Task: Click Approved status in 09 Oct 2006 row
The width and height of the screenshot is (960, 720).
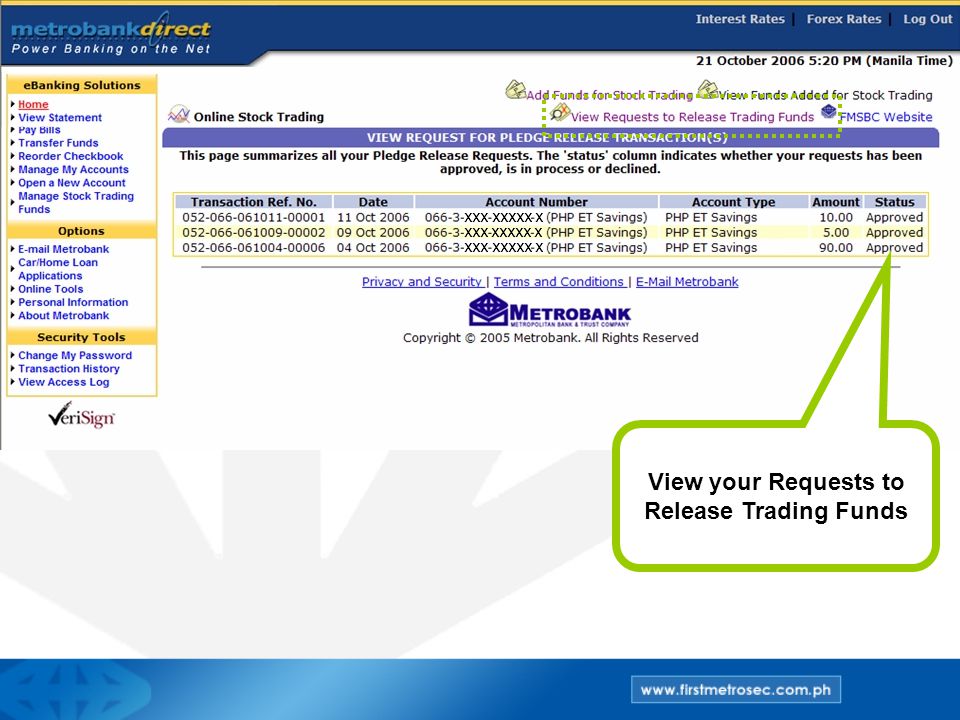Action: click(894, 233)
